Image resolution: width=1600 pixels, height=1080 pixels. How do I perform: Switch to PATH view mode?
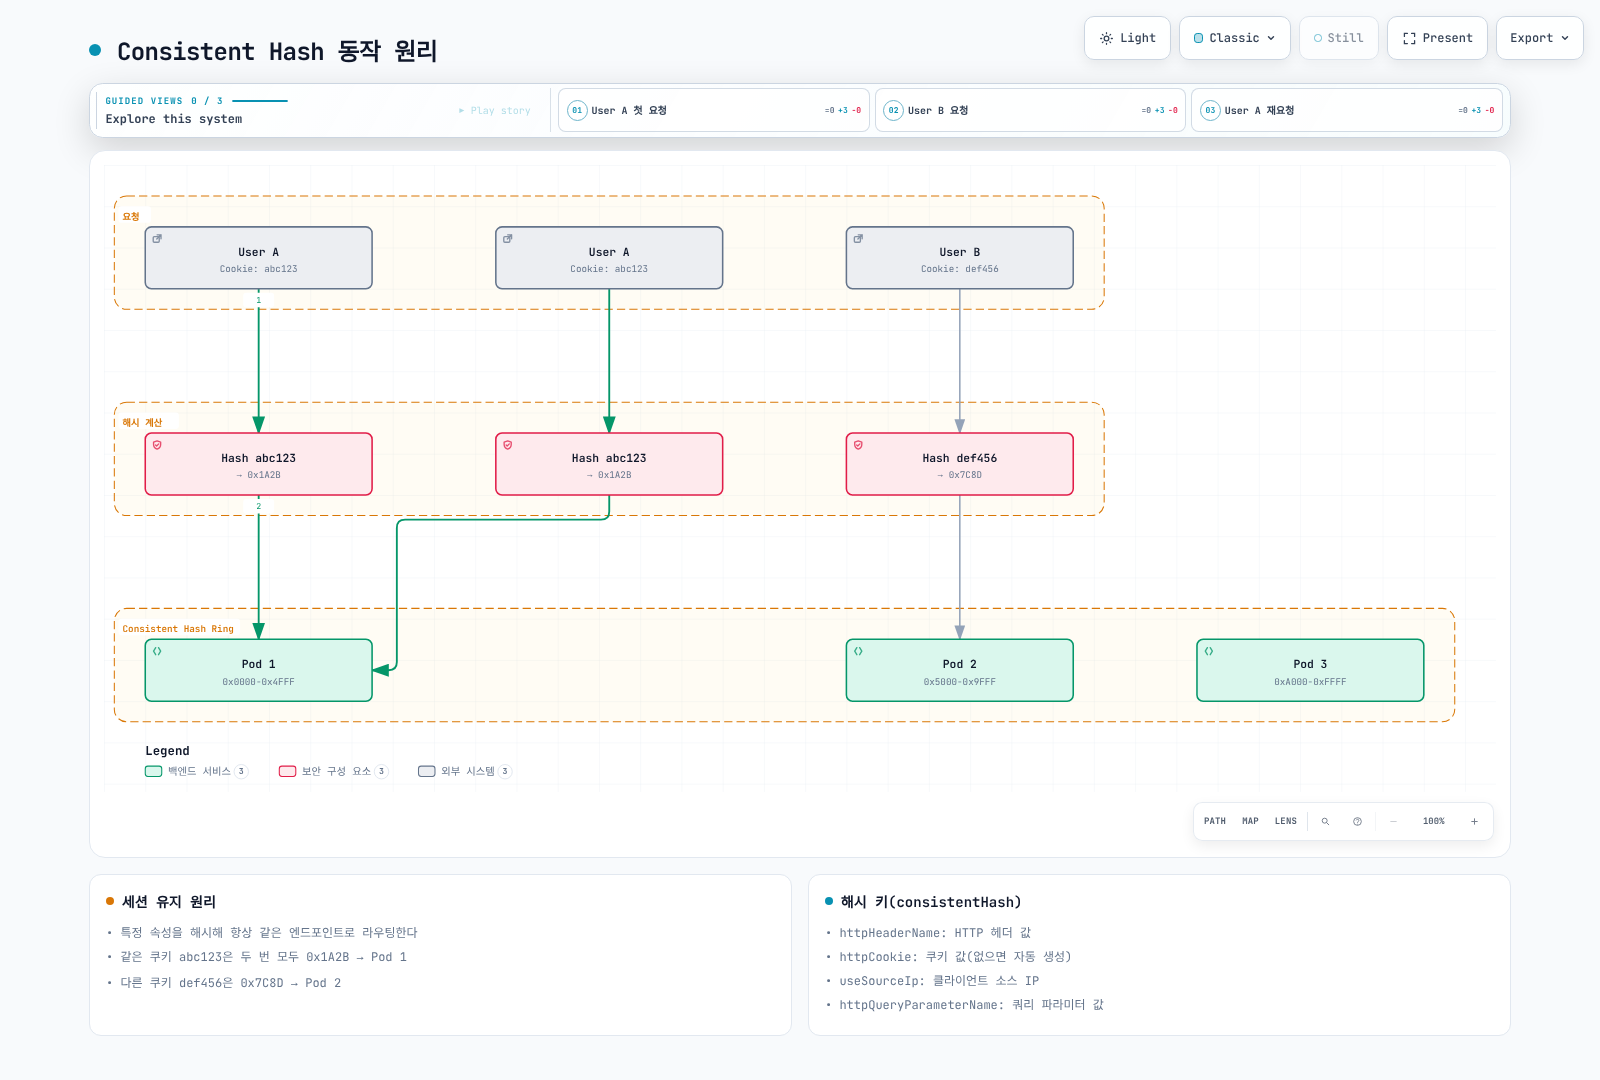point(1215,821)
